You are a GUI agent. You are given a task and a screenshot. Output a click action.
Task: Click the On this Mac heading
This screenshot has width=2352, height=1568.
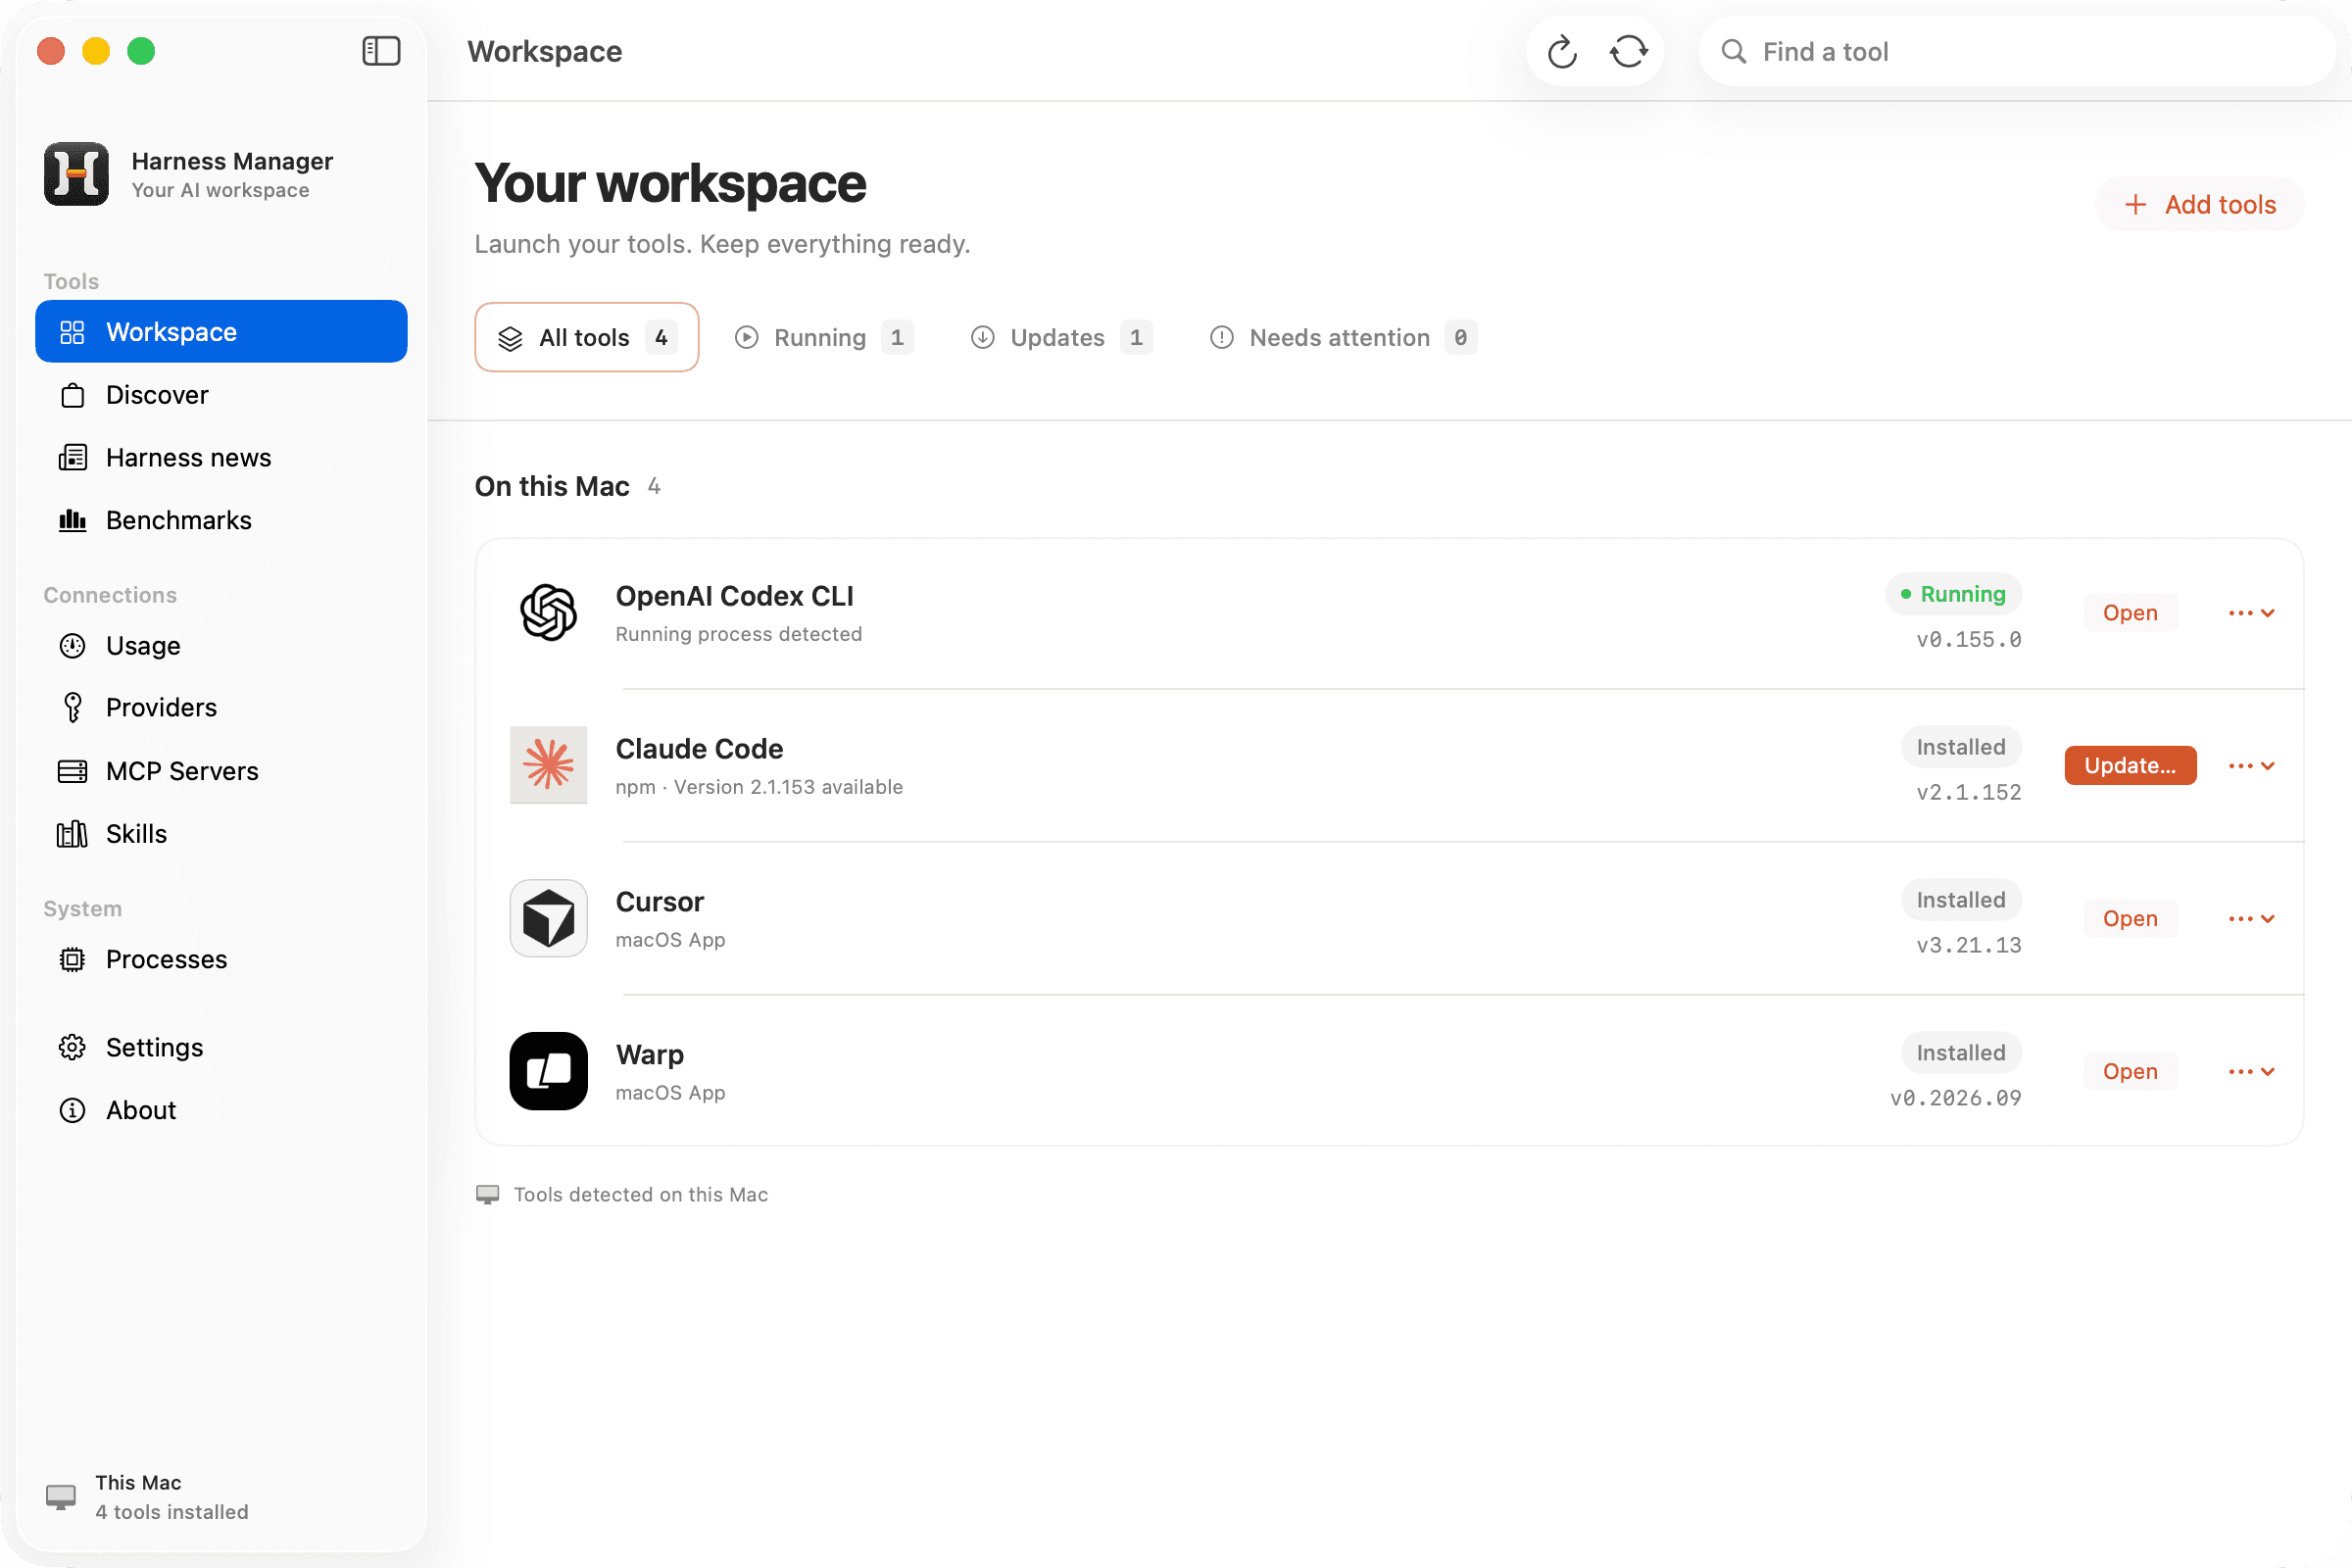[x=552, y=486]
